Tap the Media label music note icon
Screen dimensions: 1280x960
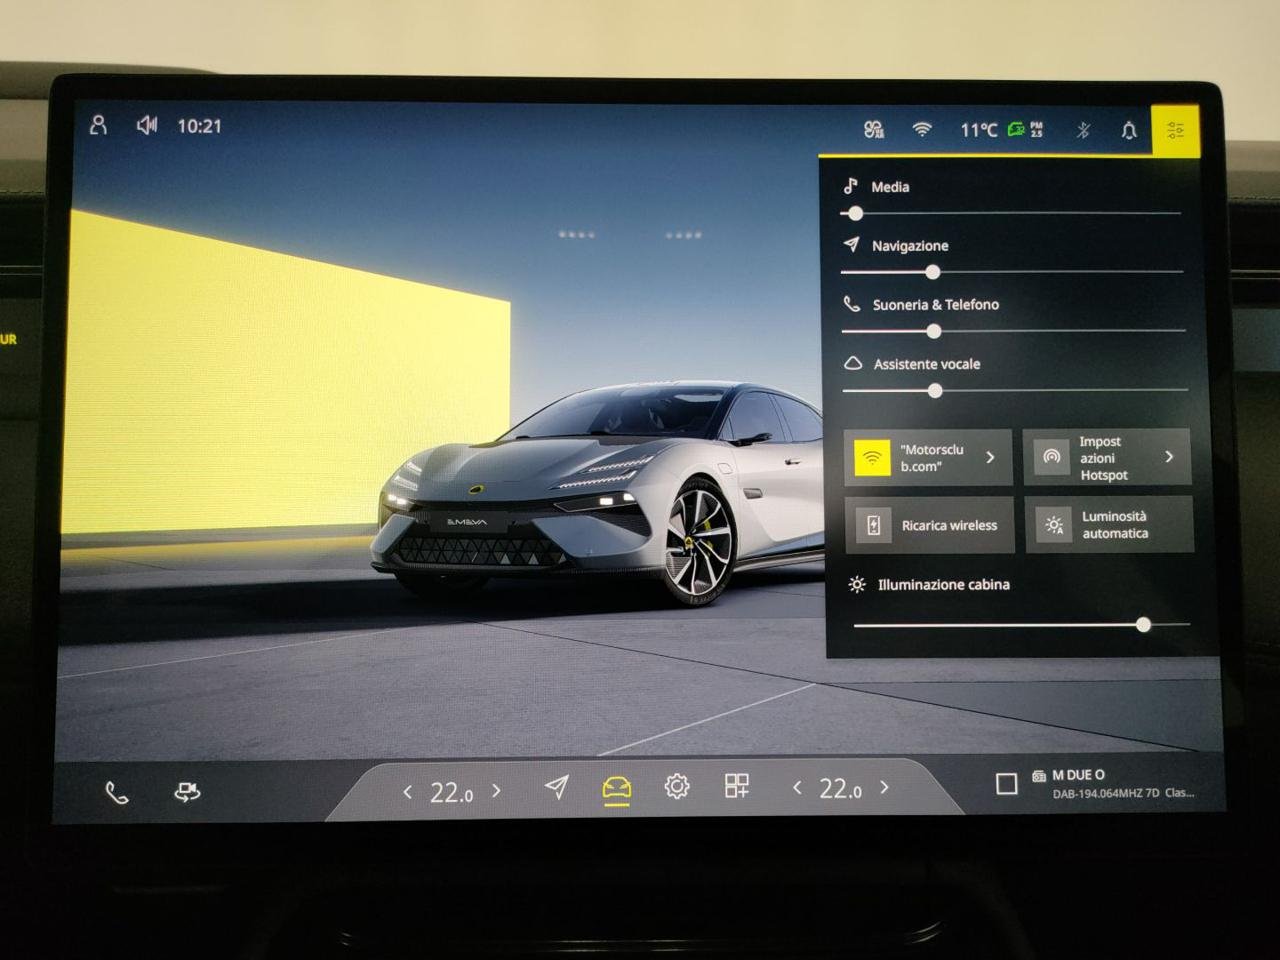click(850, 186)
